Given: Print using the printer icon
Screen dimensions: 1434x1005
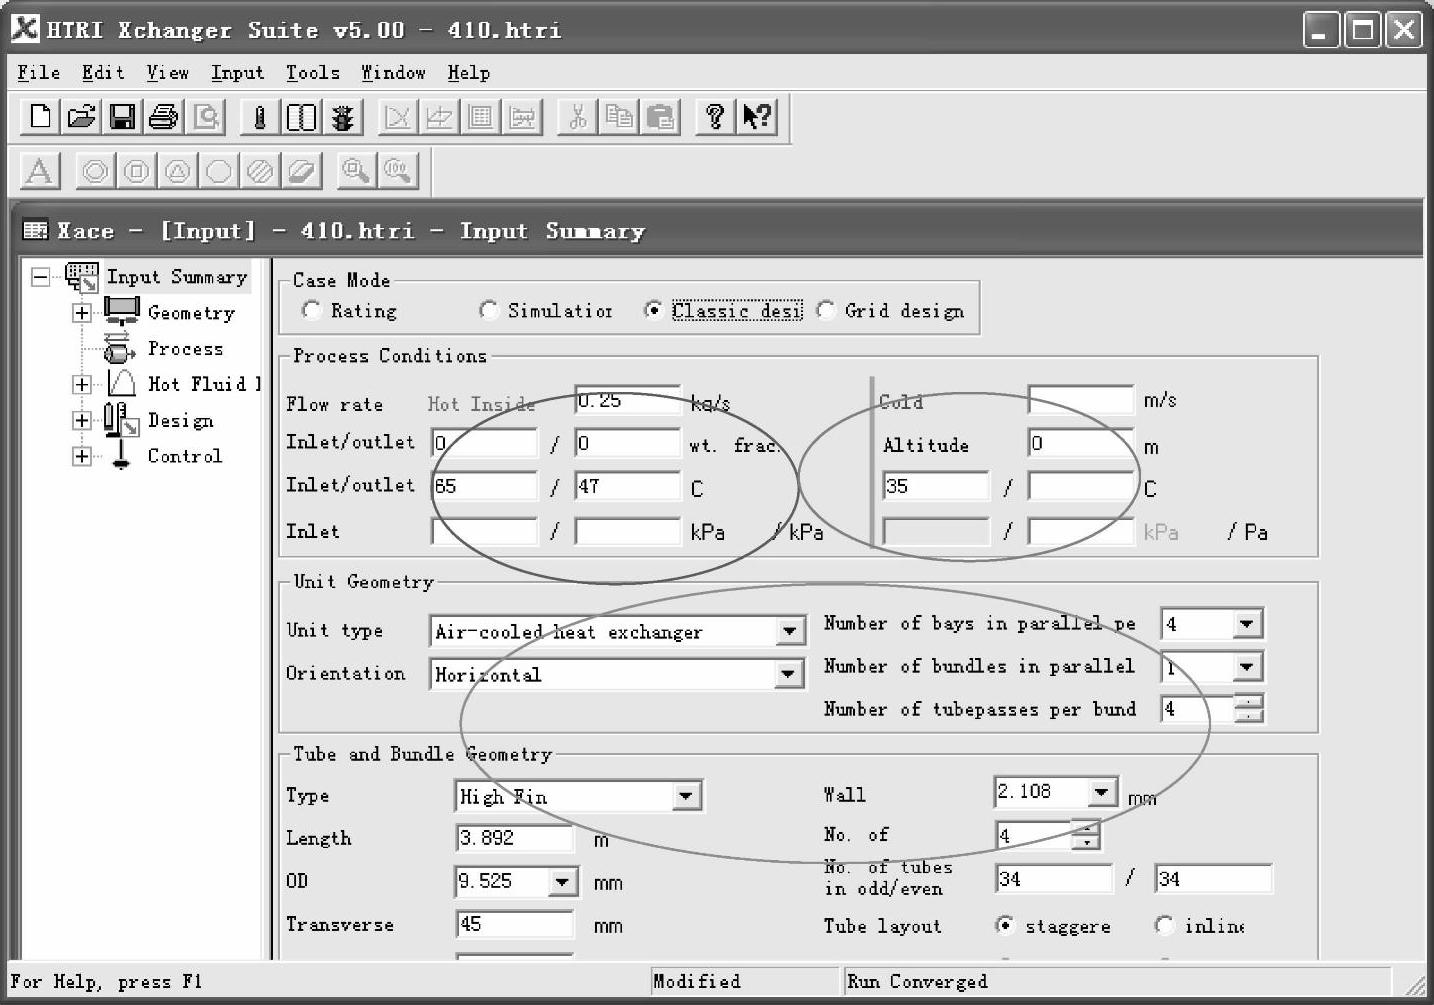Looking at the screenshot, I should point(163,117).
